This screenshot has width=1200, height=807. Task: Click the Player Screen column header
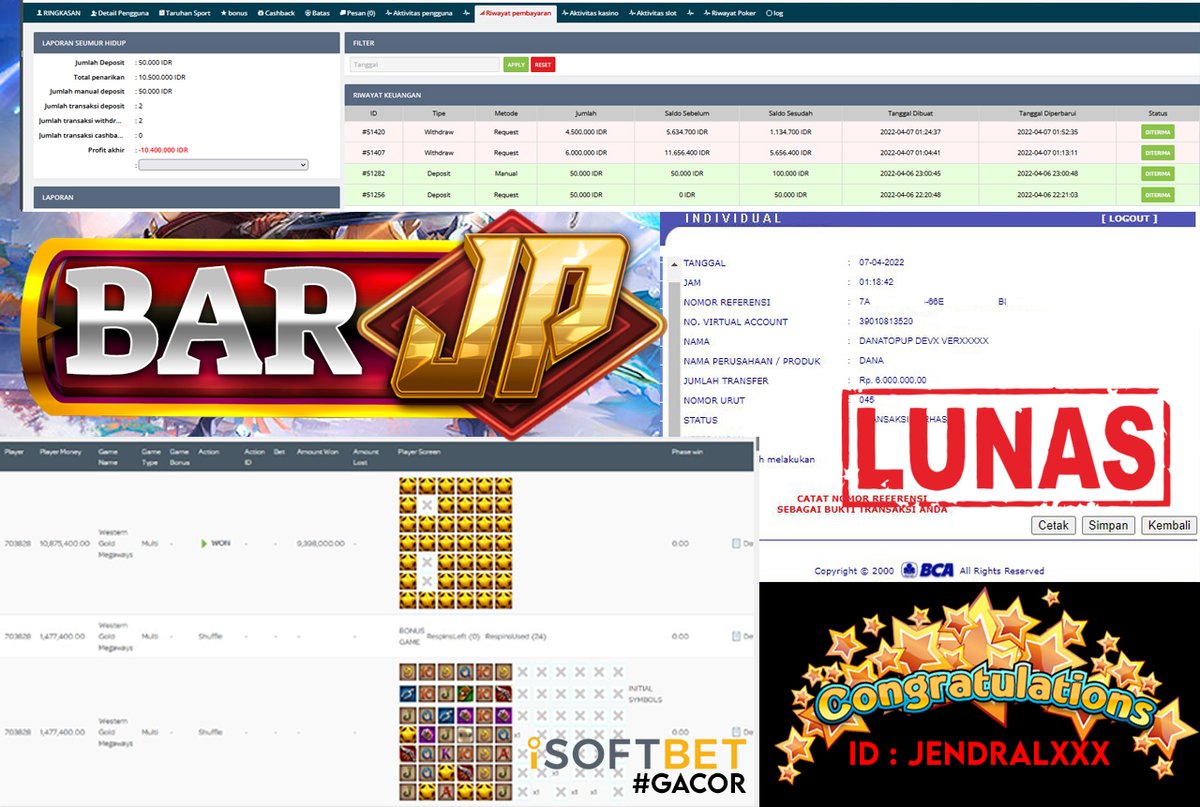pos(419,453)
